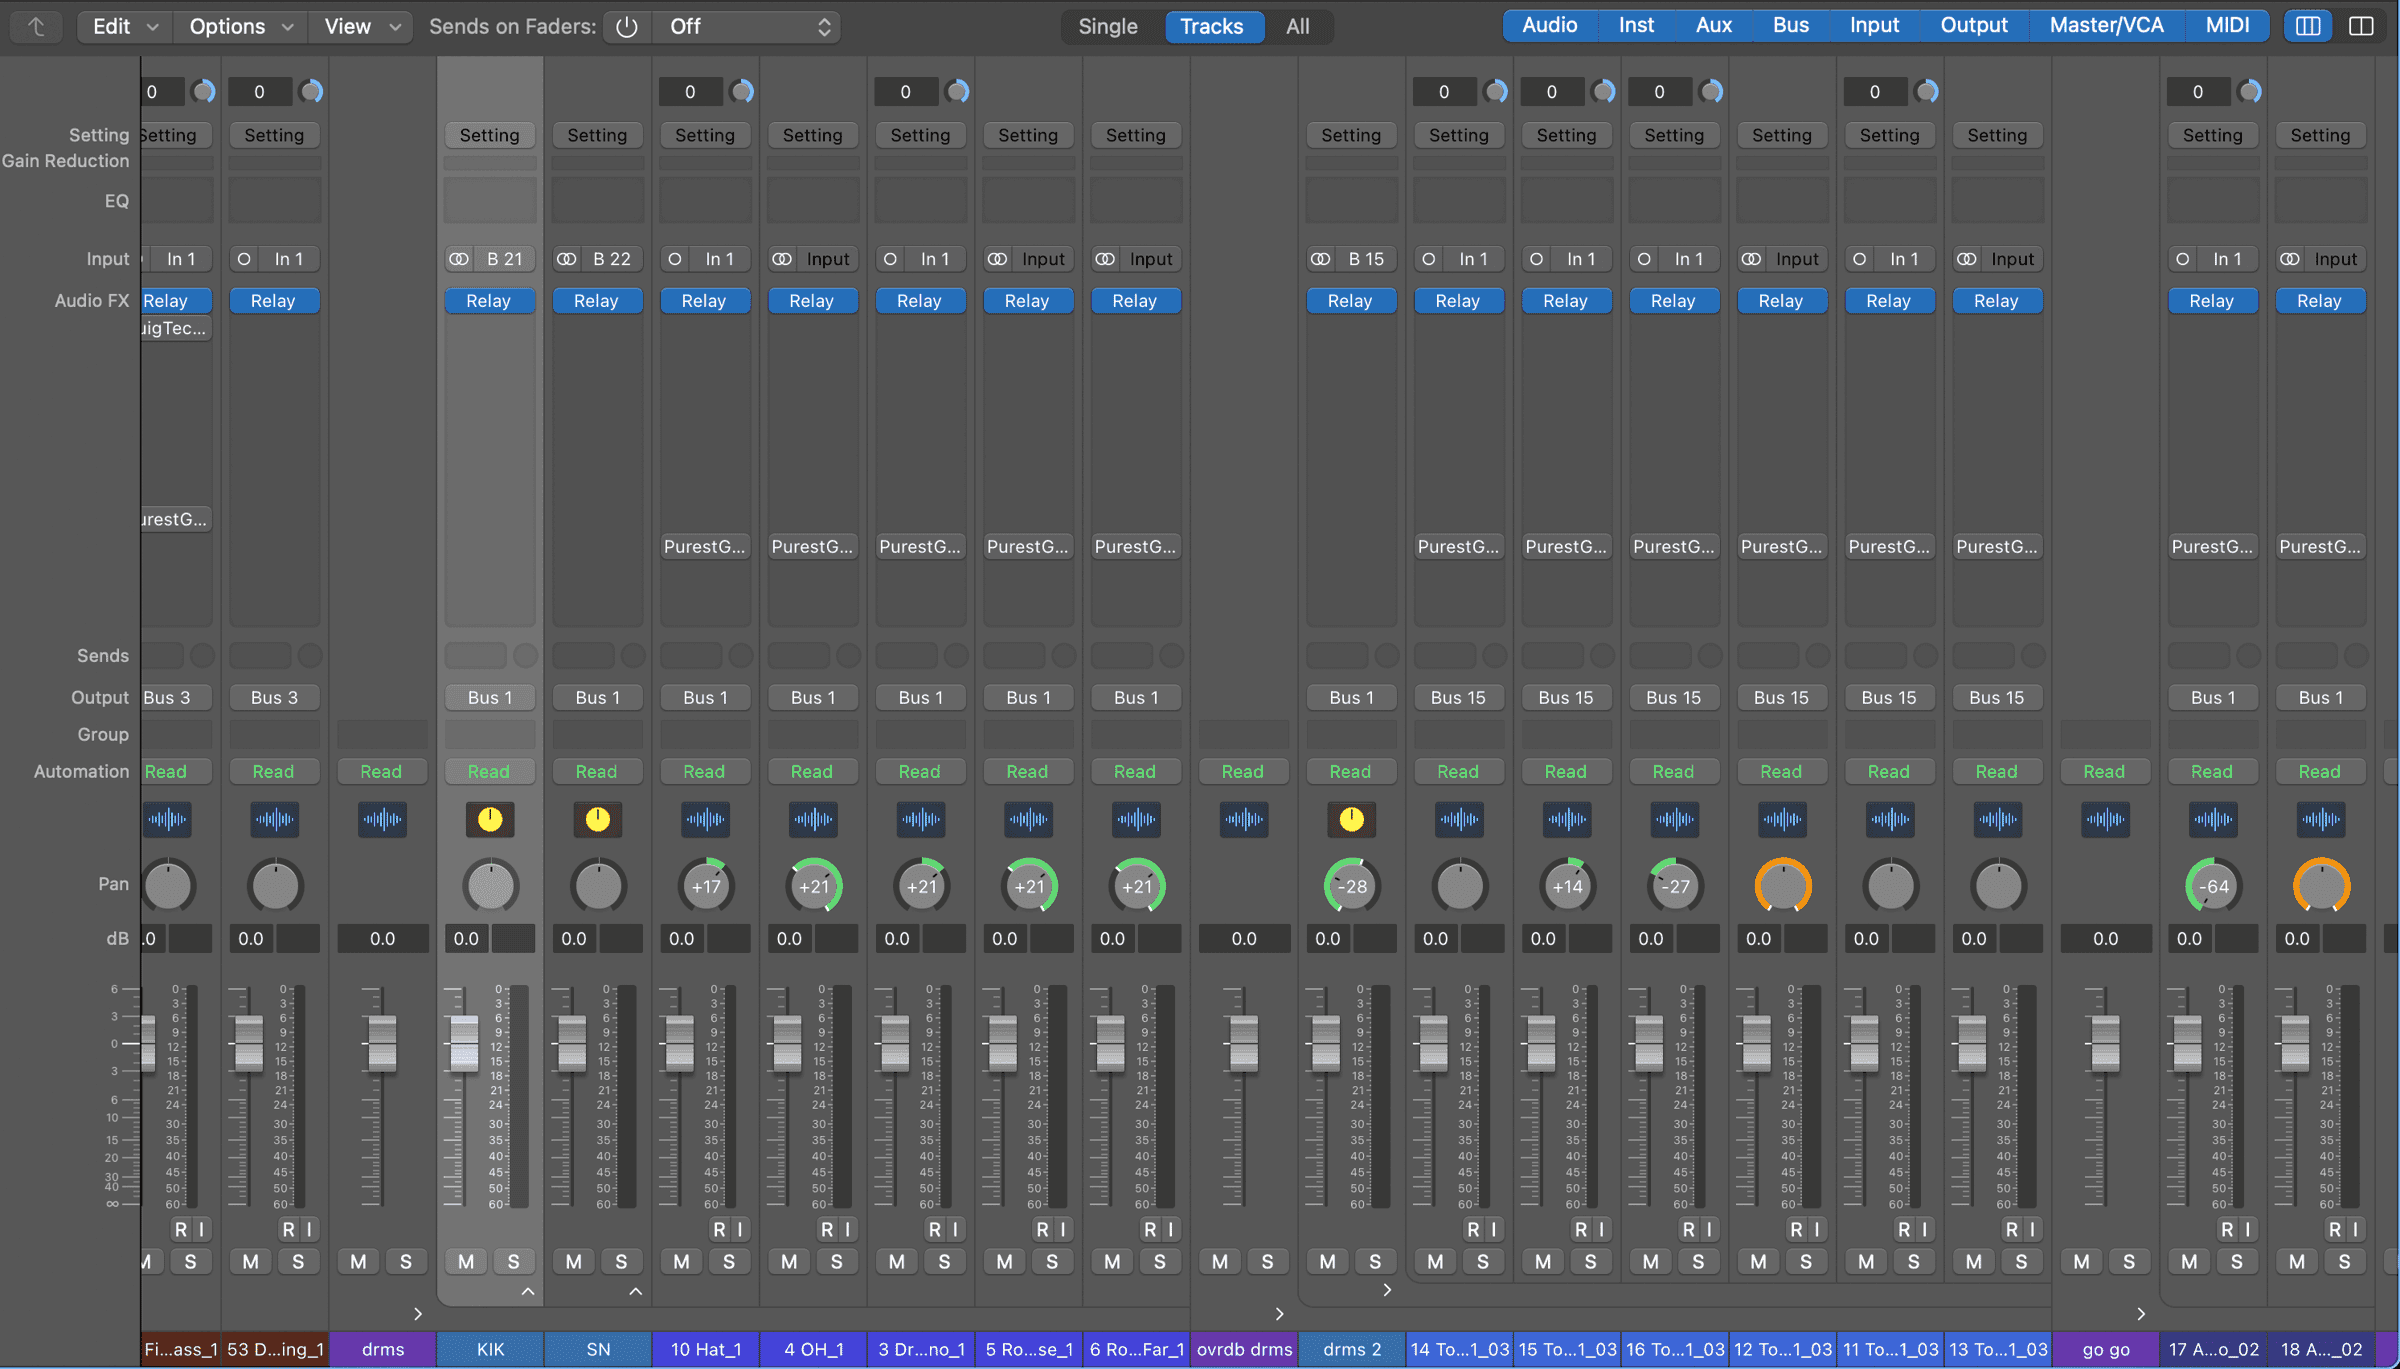Switch mixer to Single view
2400x1369 pixels.
point(1108,27)
